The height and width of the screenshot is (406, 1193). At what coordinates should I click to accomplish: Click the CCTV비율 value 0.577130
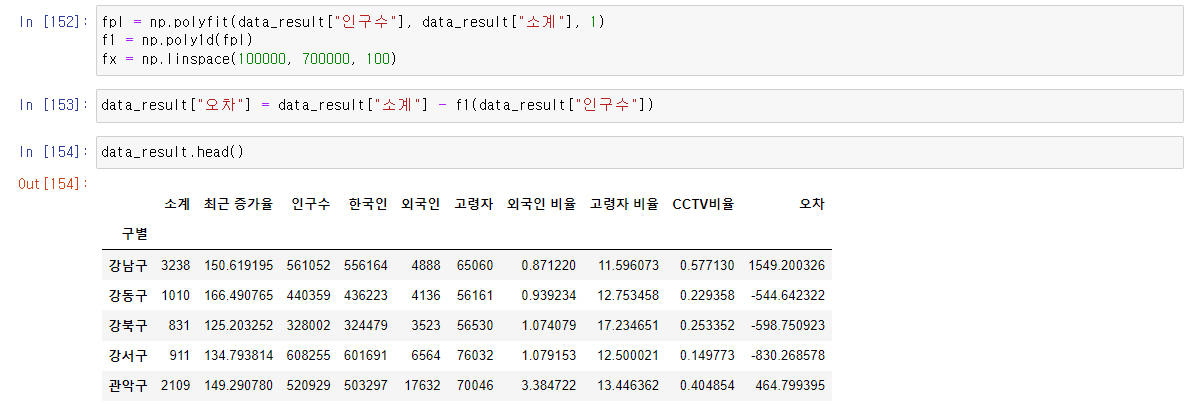tap(708, 265)
